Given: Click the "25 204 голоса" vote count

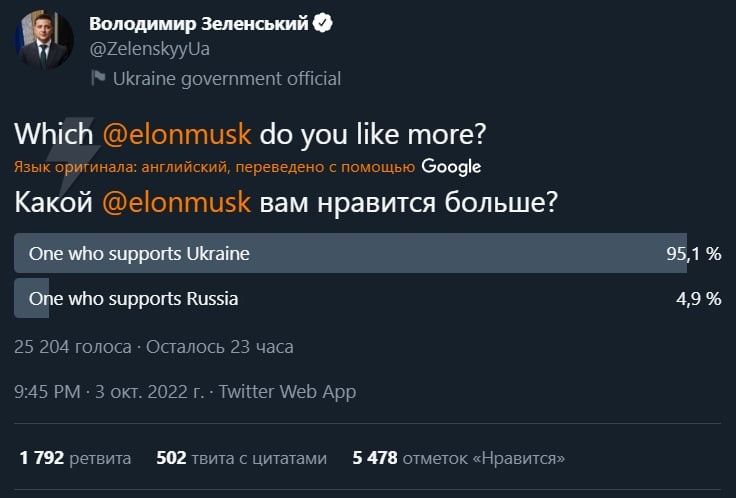Looking at the screenshot, I should tap(73, 347).
